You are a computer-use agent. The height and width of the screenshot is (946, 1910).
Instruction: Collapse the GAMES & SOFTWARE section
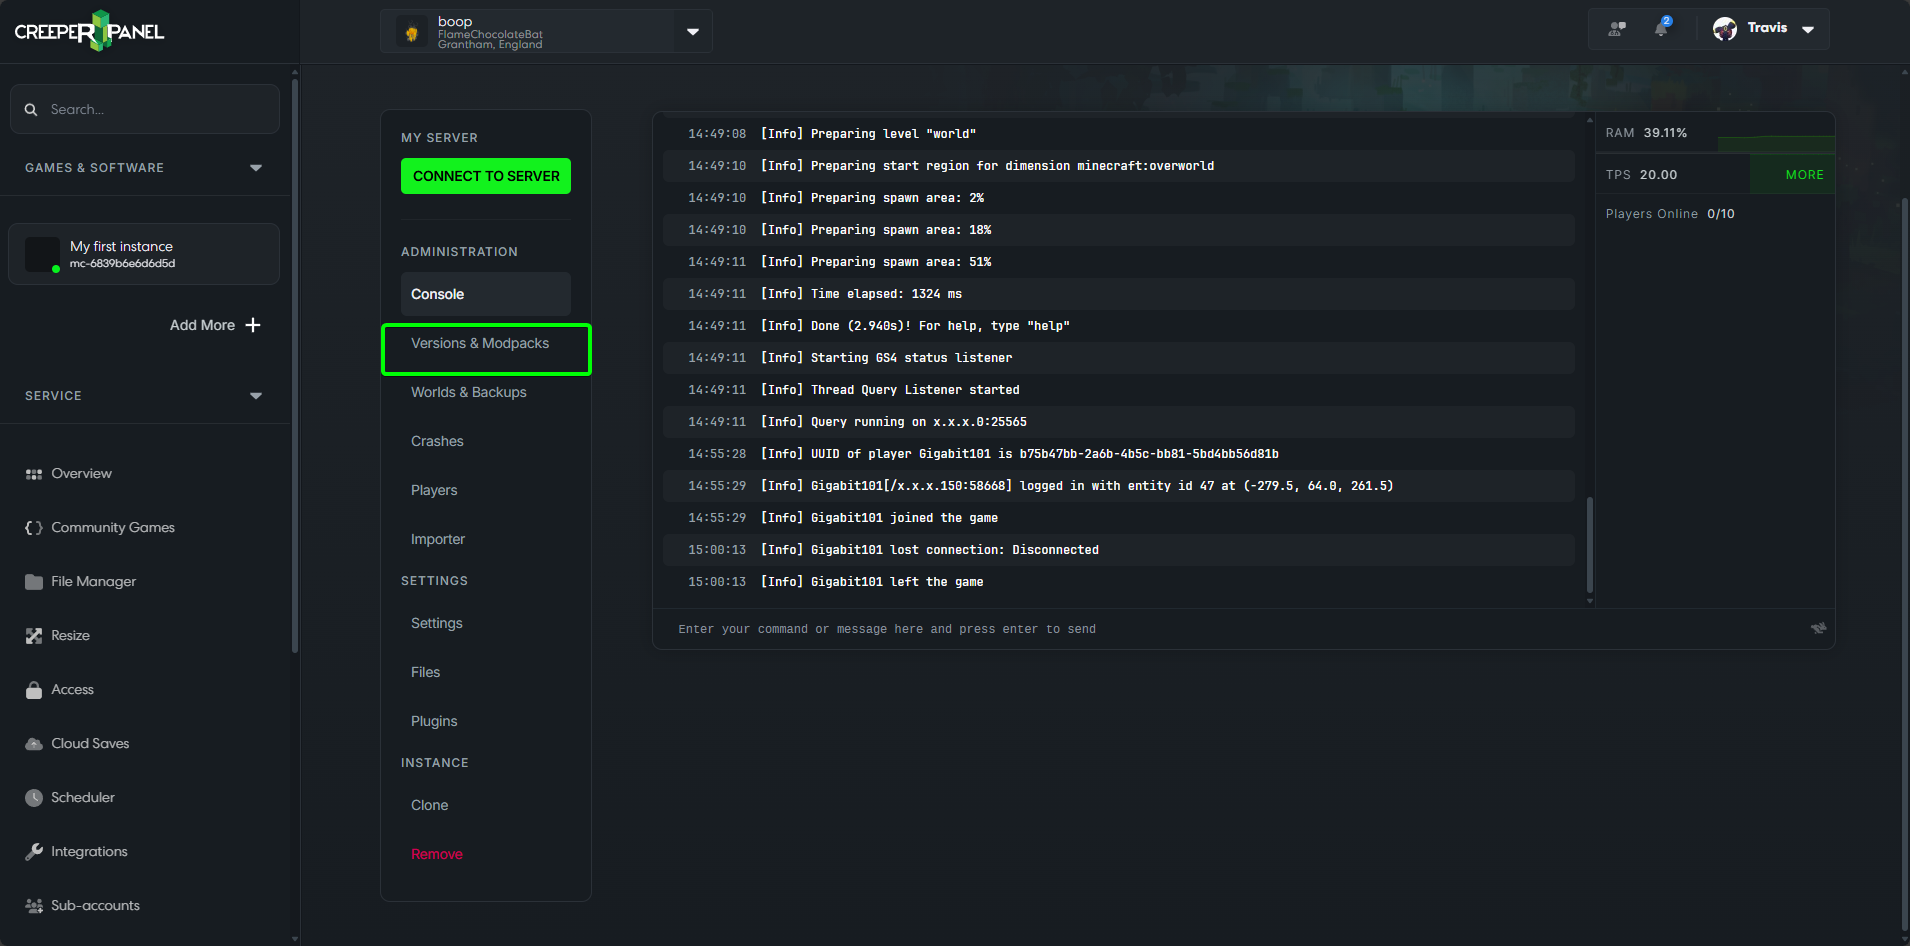click(x=256, y=168)
